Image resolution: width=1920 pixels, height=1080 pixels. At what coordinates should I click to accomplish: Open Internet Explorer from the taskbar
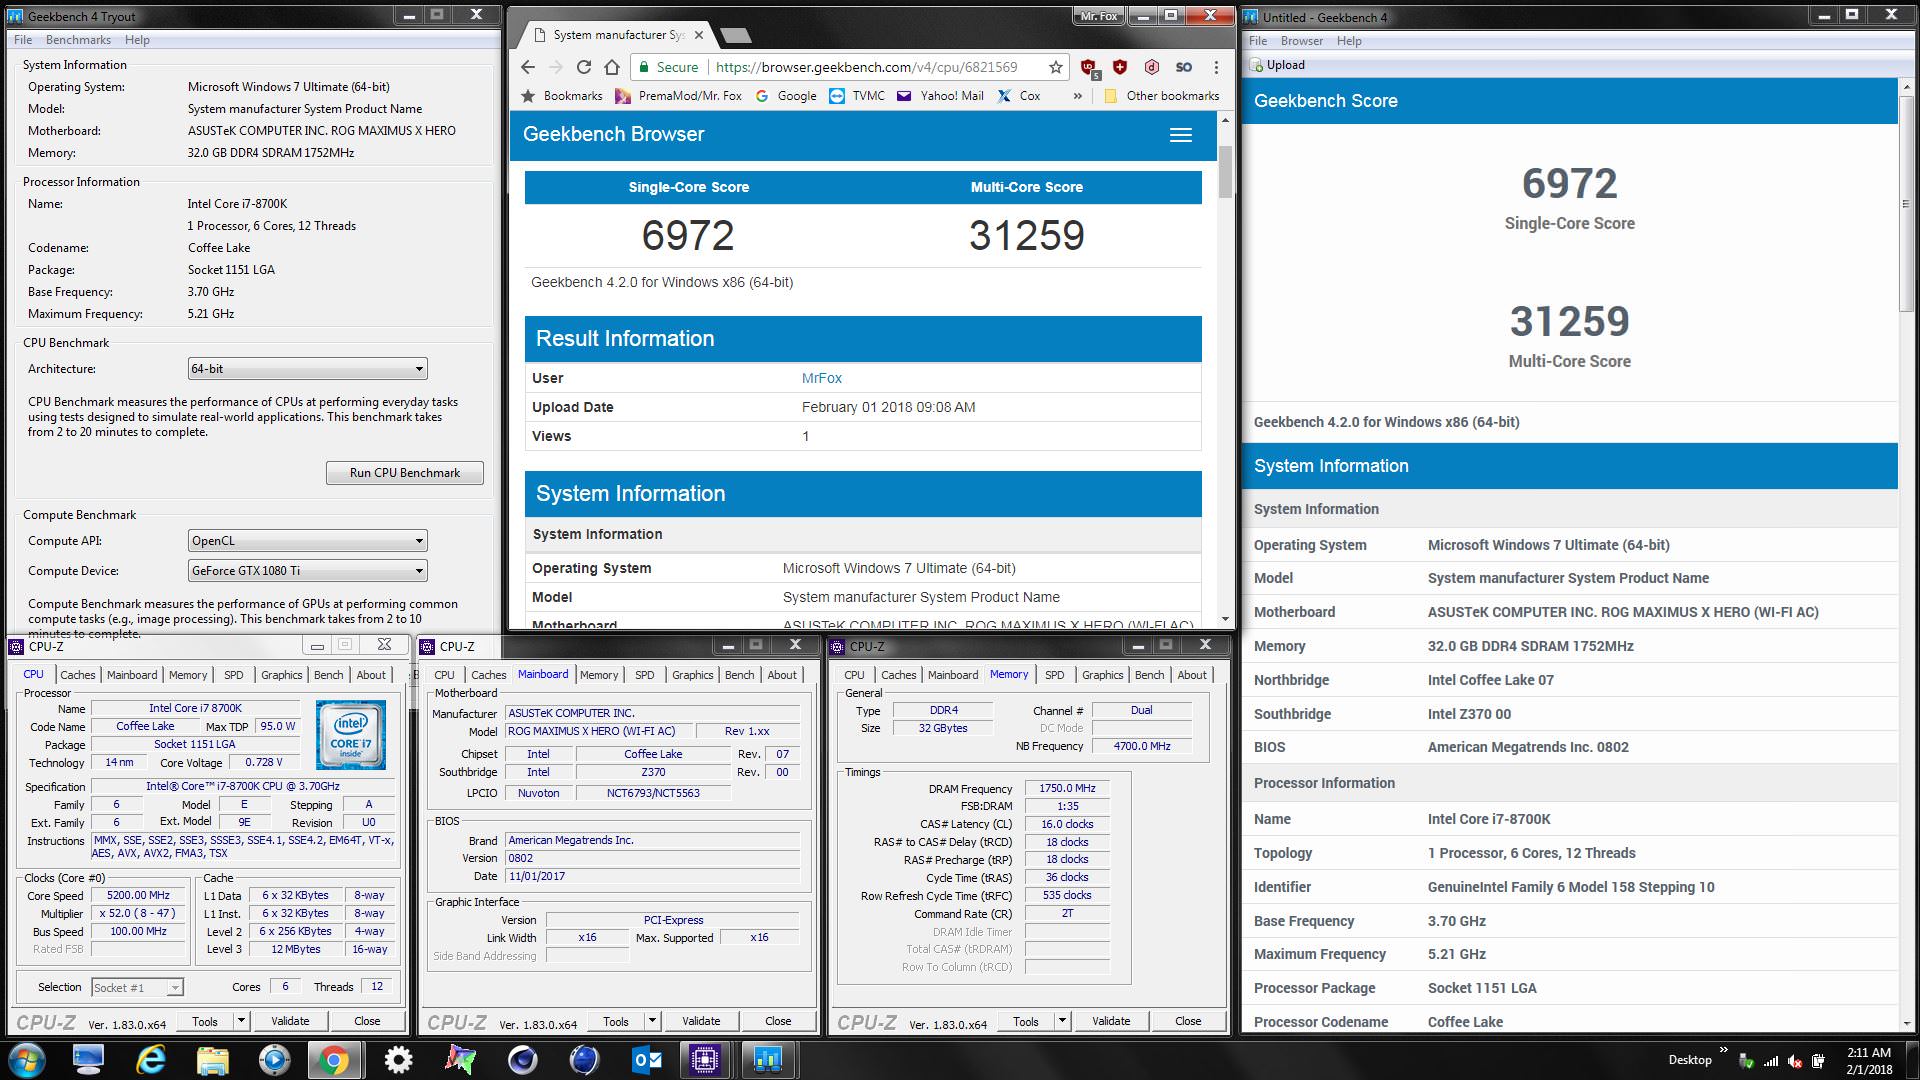(x=150, y=1059)
